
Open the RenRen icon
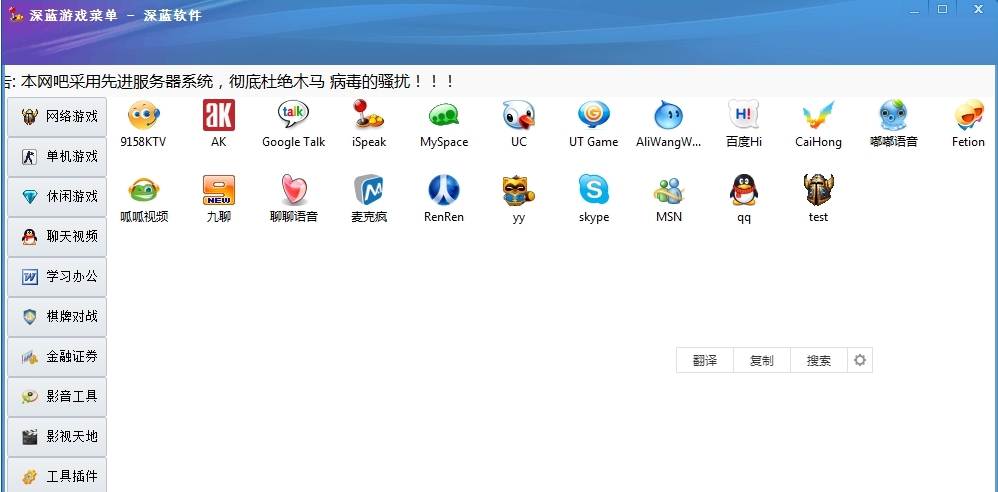coord(444,190)
